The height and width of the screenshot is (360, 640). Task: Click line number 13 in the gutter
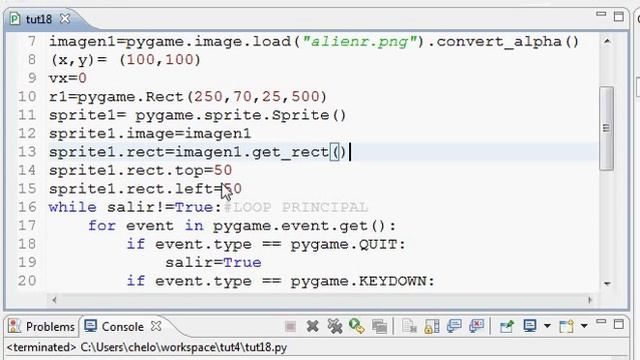[27, 152]
